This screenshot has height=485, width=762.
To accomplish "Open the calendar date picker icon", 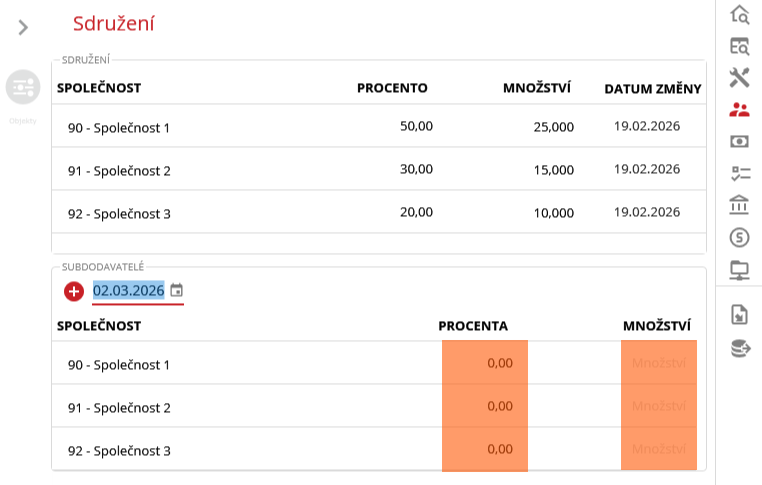I will tap(176, 291).
